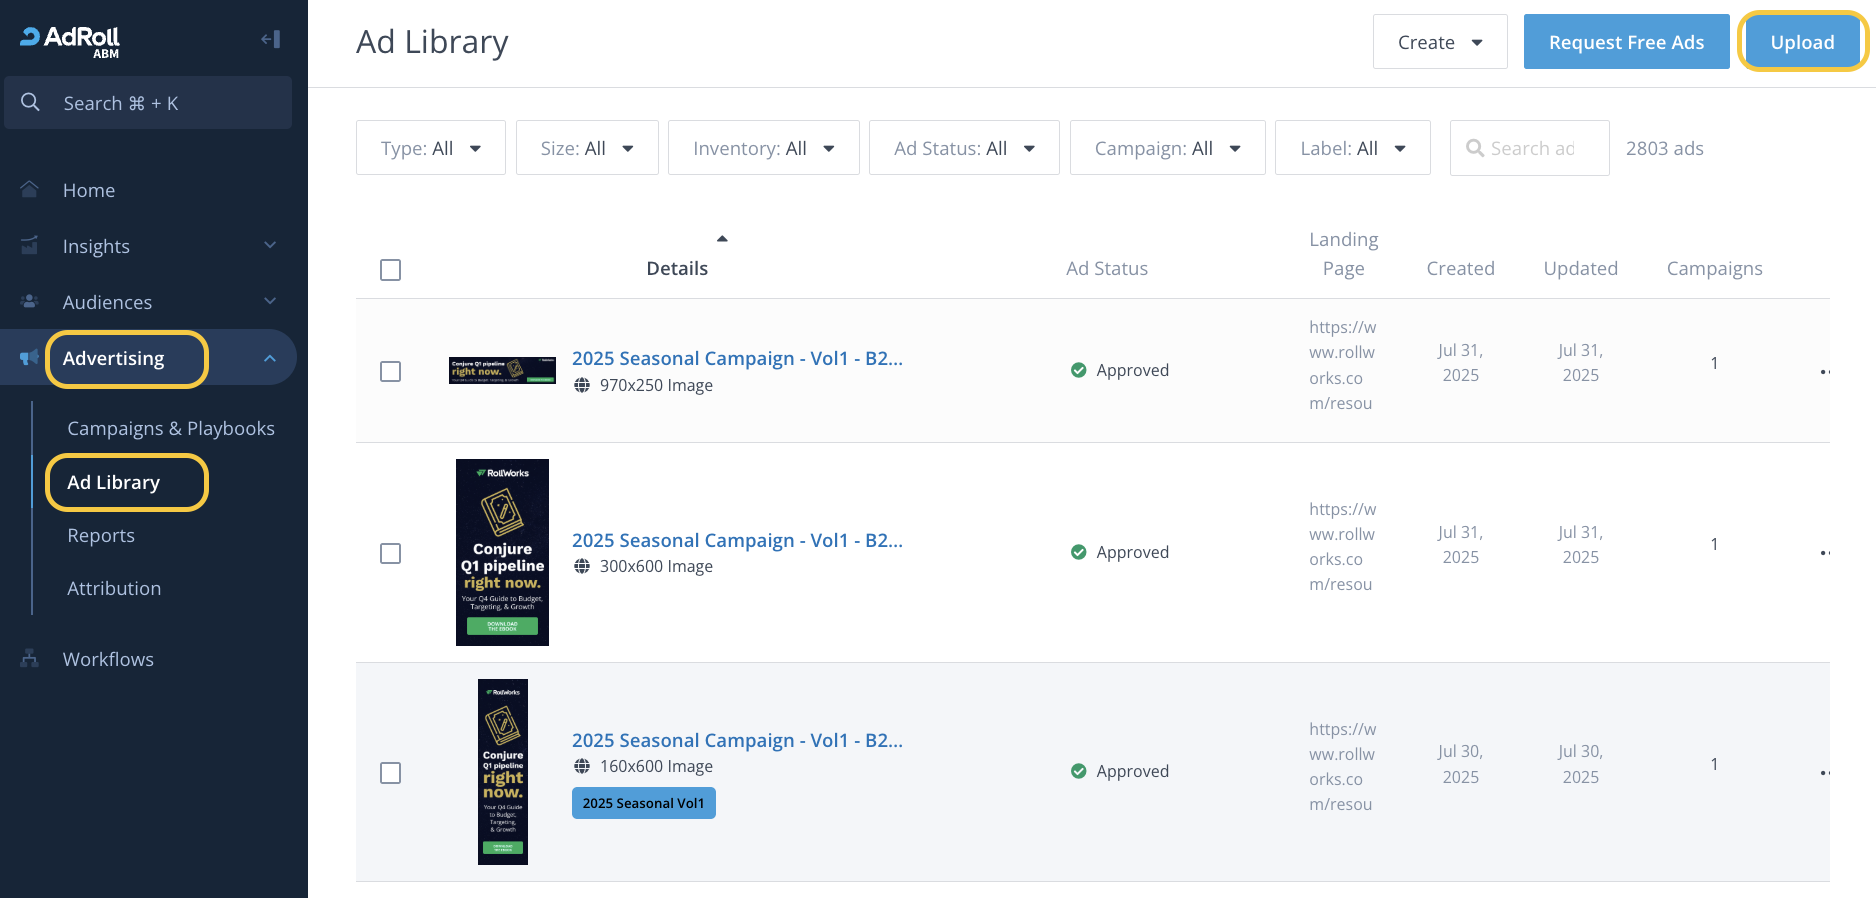Toggle the select-all checkbox in table header
Screen dimensions: 1876x898
click(391, 270)
